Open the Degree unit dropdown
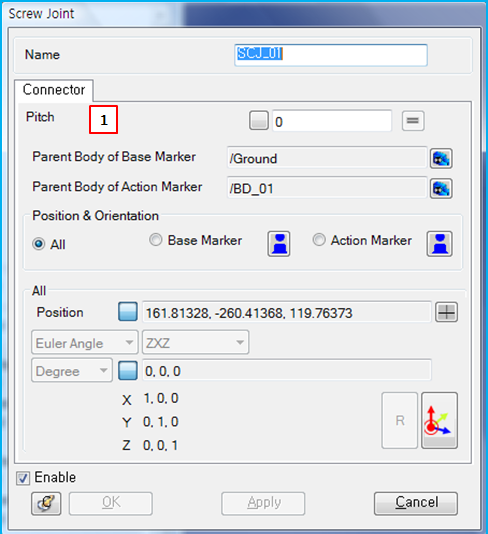Screen dimensions: 488x534 point(72,370)
